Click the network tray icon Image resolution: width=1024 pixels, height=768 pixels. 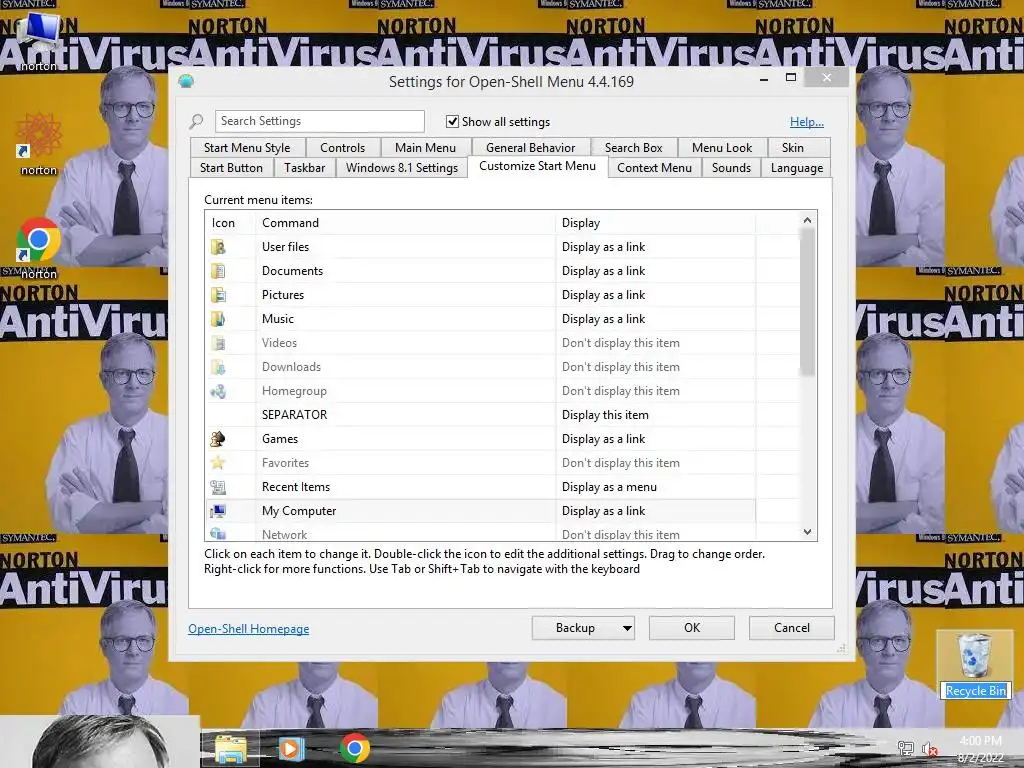click(x=905, y=748)
